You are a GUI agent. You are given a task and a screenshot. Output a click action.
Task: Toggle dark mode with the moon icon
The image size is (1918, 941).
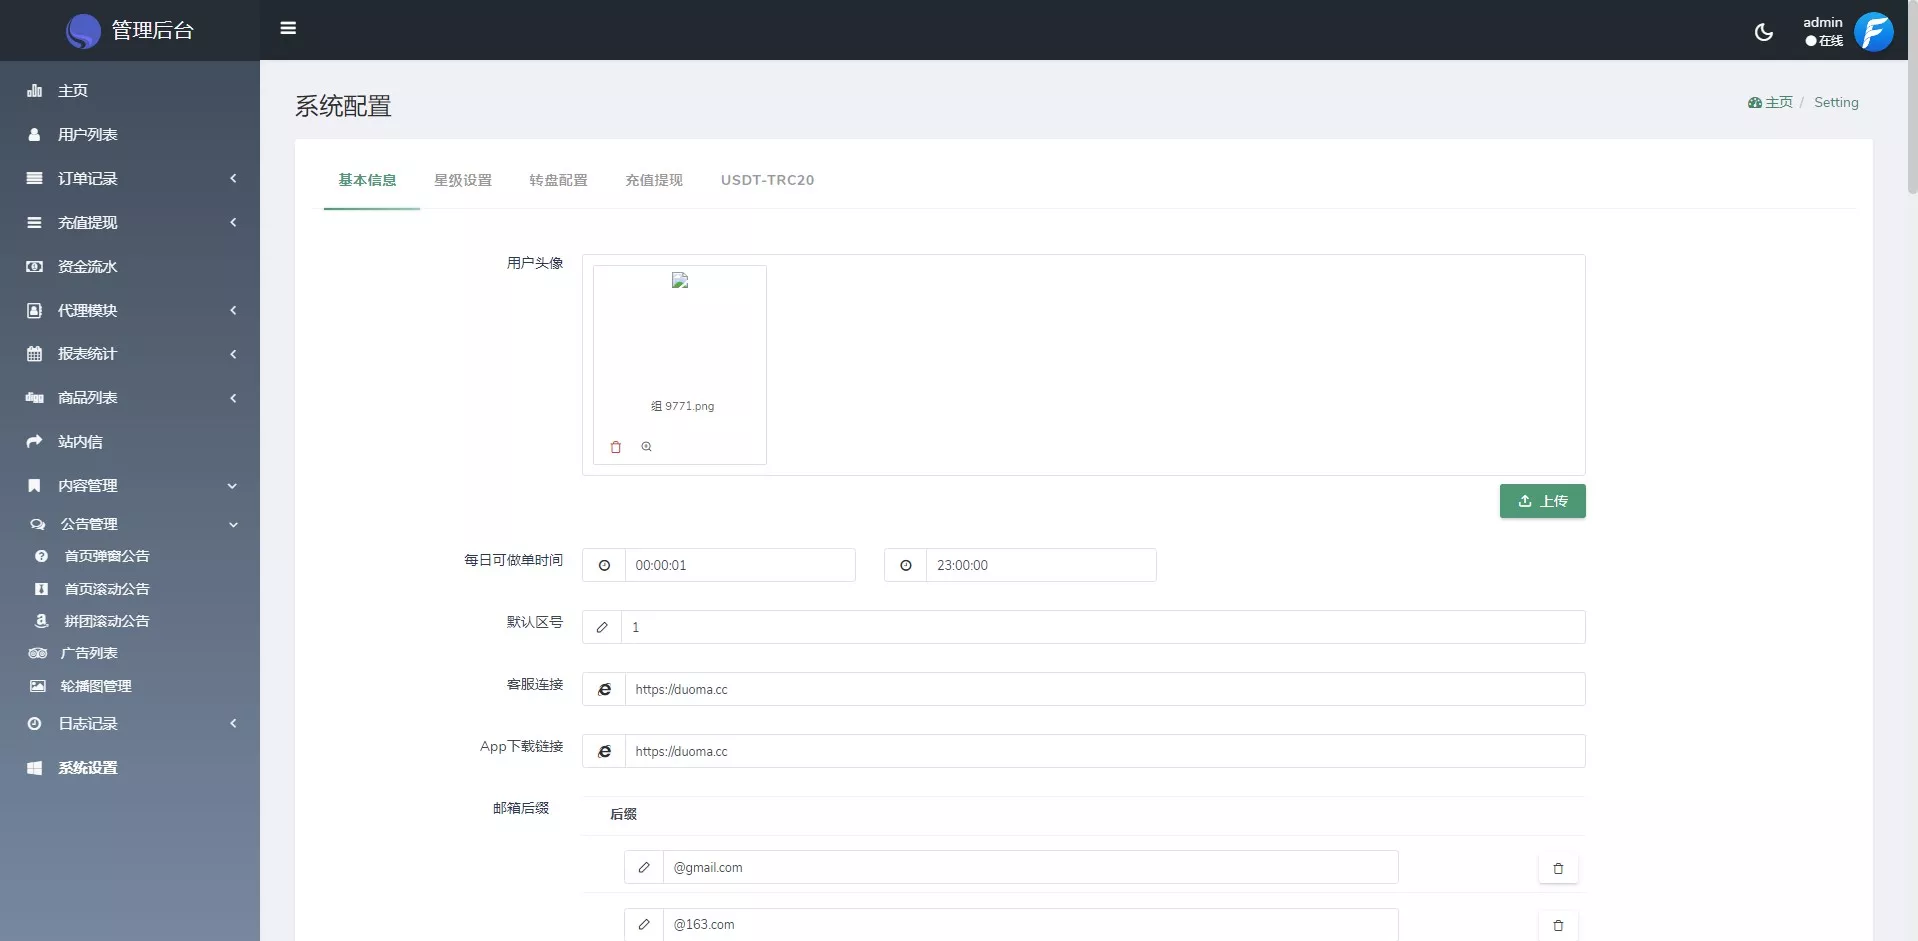[x=1763, y=31]
